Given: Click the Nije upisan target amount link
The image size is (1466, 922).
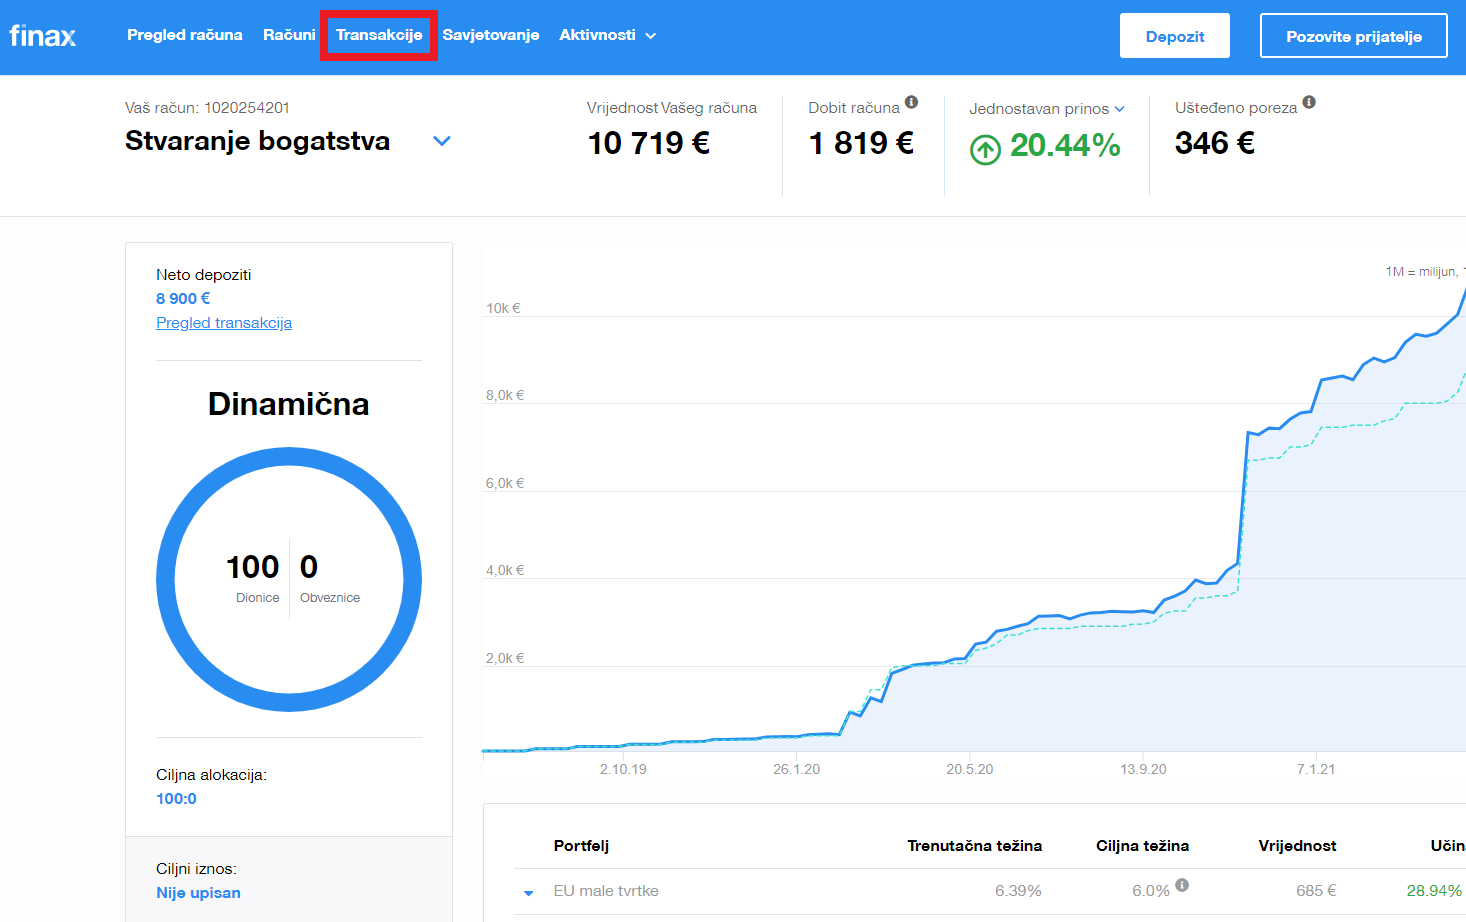Looking at the screenshot, I should pos(198,893).
